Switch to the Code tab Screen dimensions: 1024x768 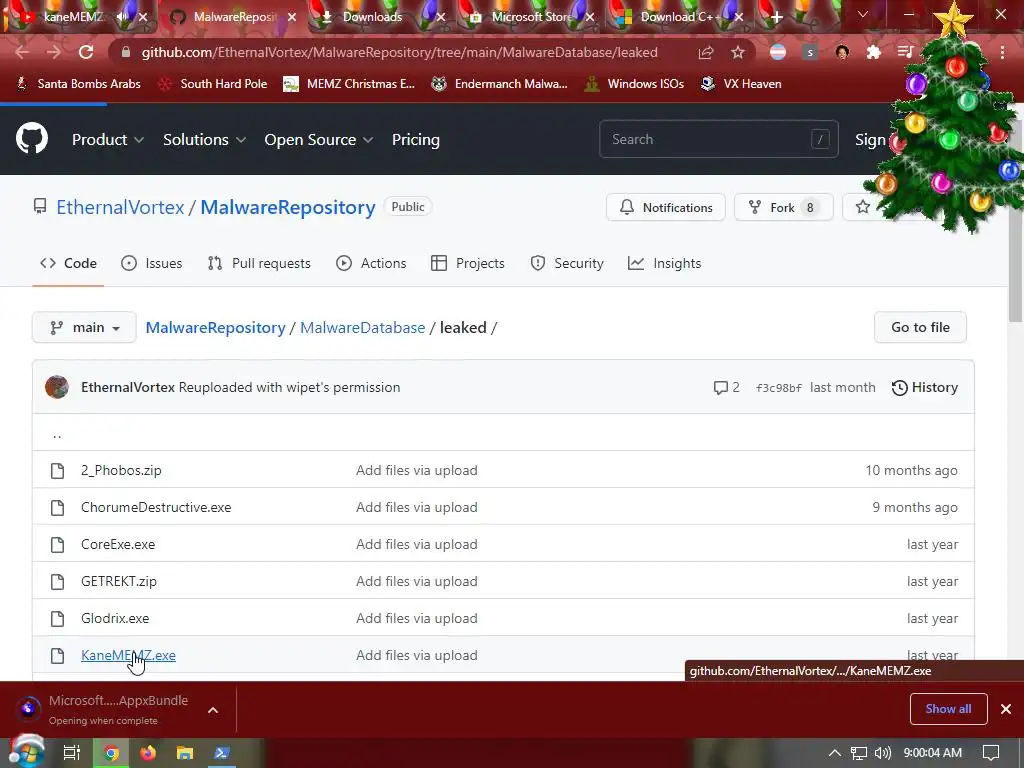click(x=68, y=263)
